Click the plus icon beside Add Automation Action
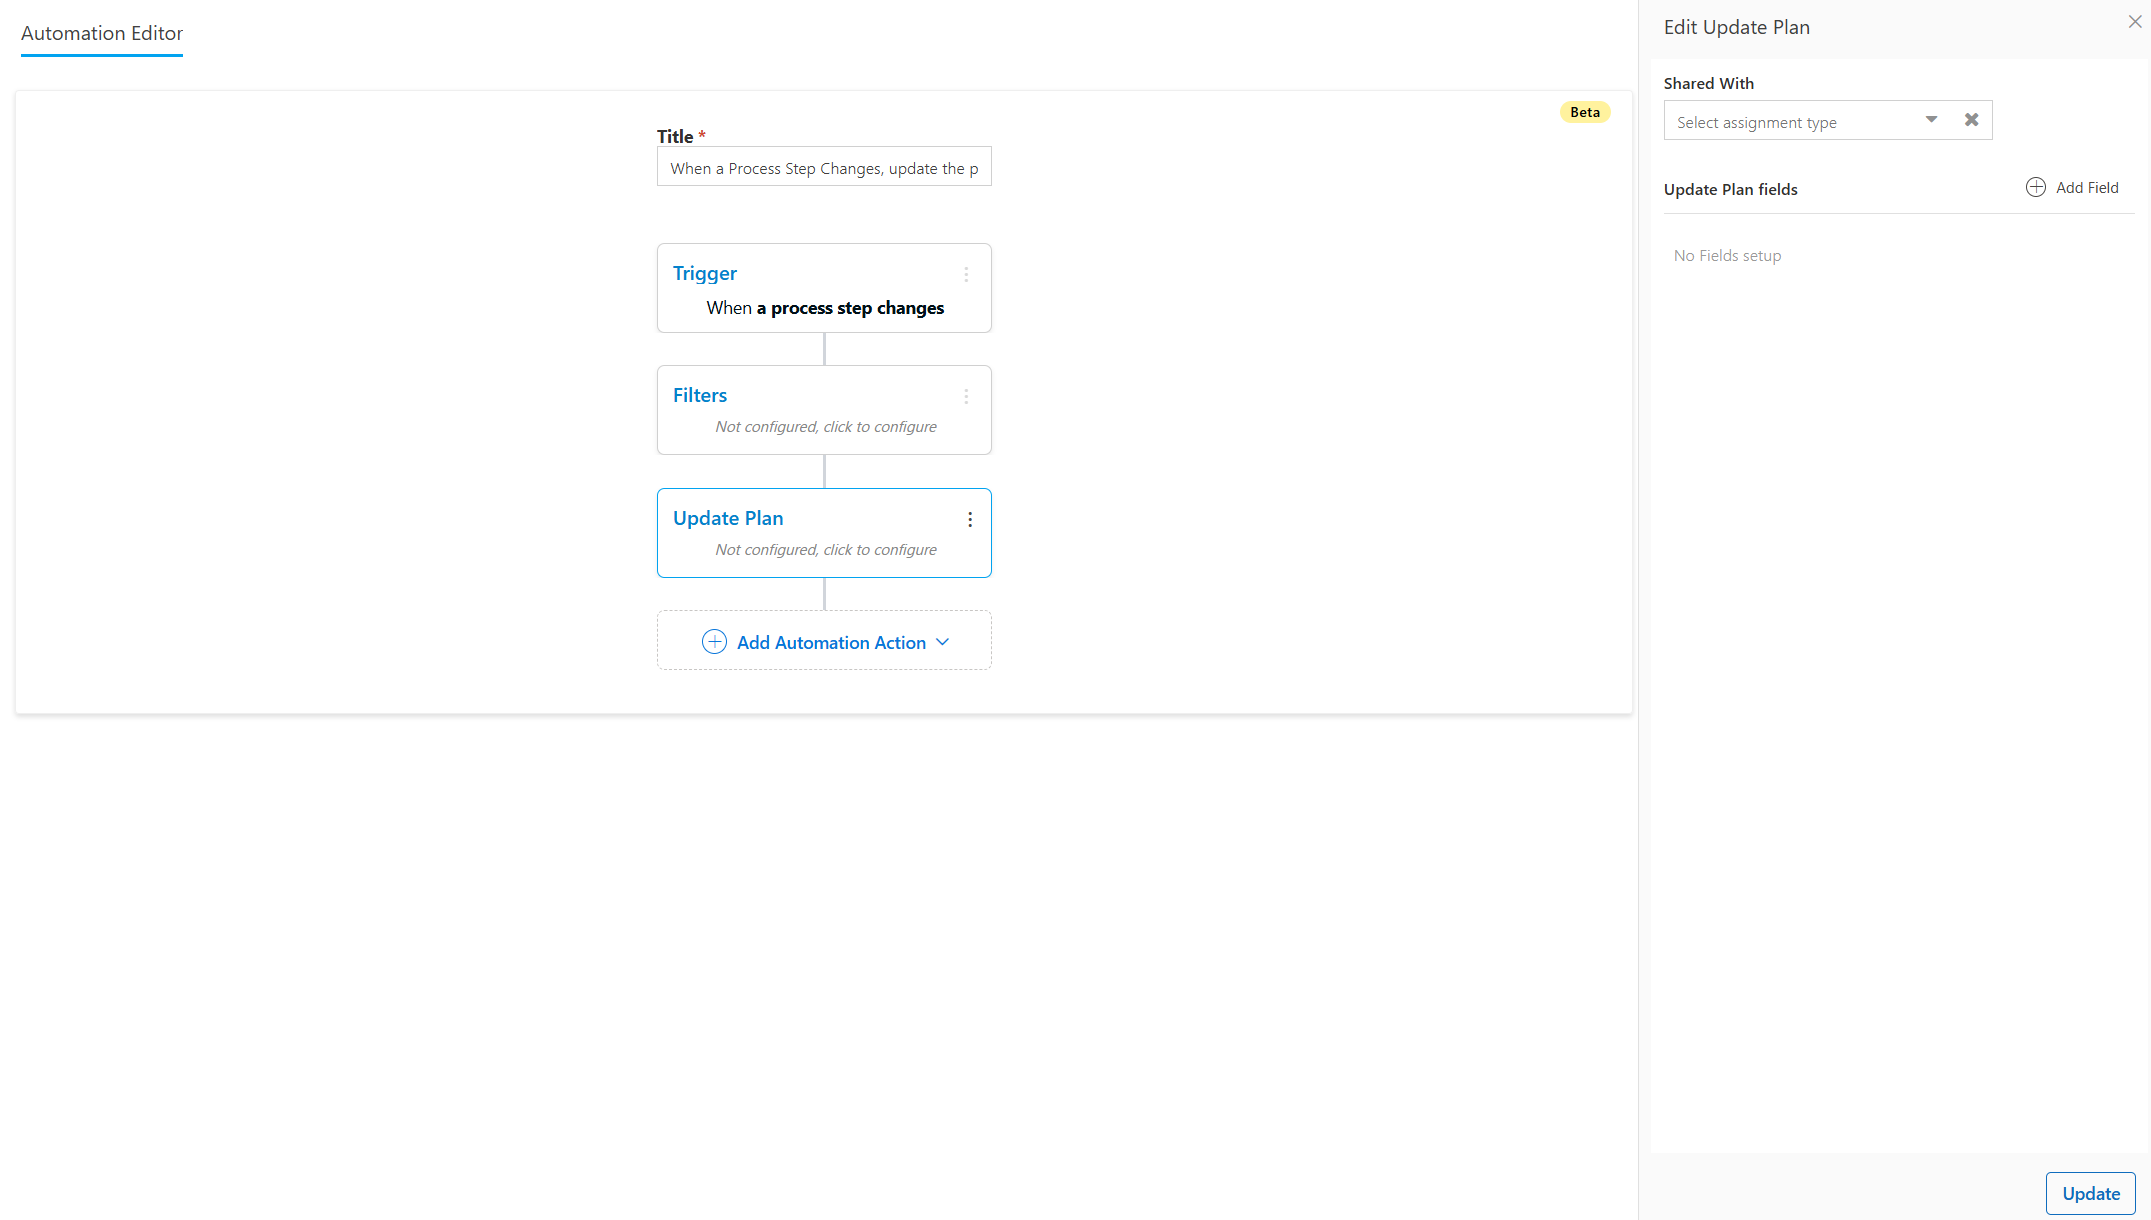2151x1220 pixels. point(714,642)
